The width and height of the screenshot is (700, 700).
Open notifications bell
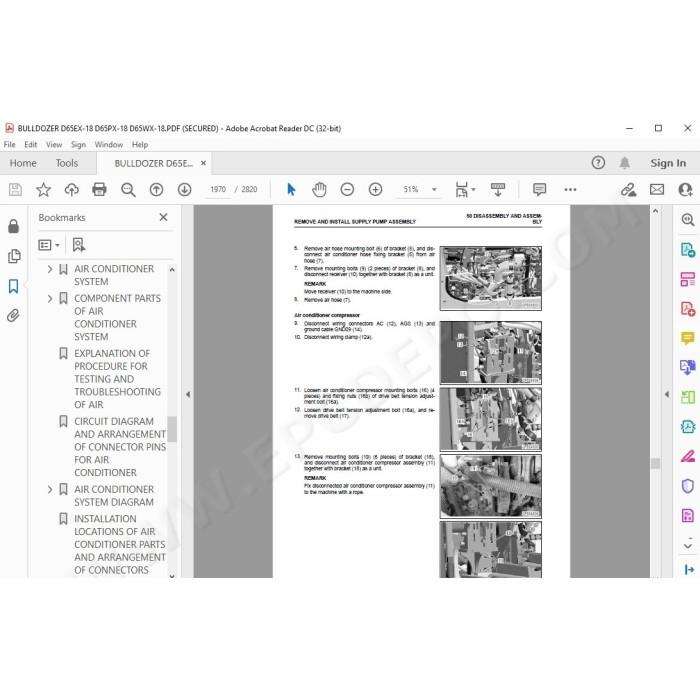(625, 163)
